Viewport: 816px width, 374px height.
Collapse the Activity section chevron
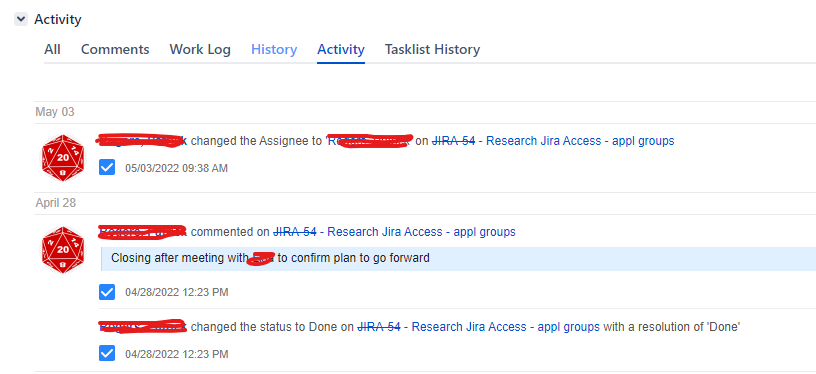pyautogui.click(x=21, y=19)
